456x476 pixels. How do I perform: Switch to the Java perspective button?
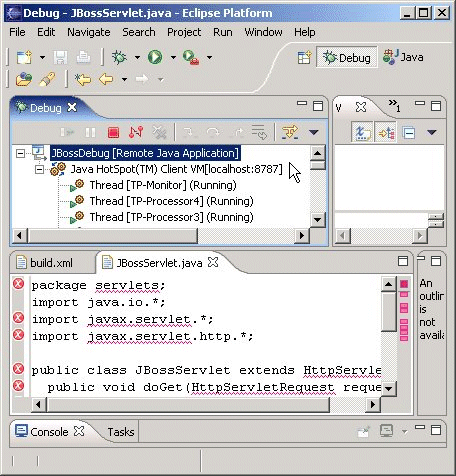pos(403,57)
